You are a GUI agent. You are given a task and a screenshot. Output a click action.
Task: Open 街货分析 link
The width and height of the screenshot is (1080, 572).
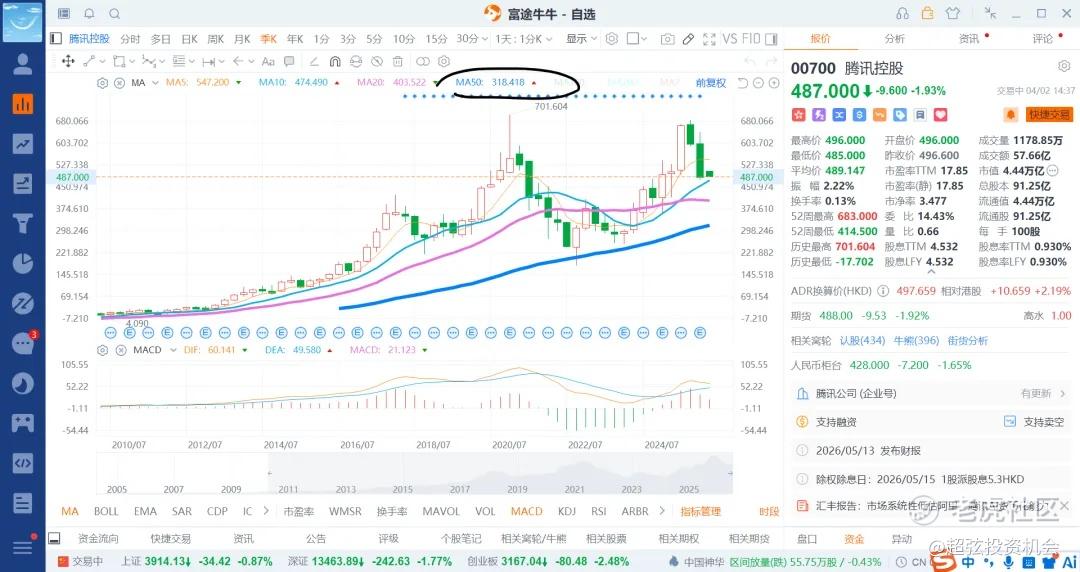(968, 340)
